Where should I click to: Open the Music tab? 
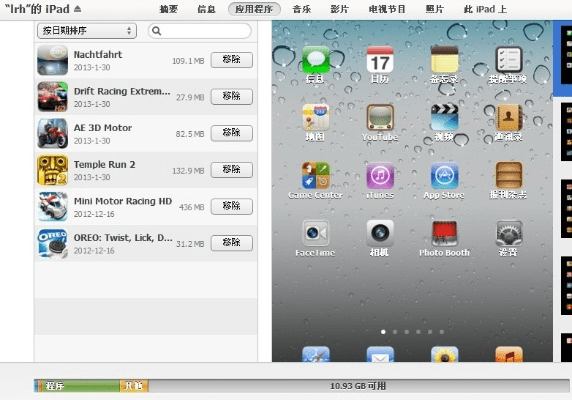point(302,9)
